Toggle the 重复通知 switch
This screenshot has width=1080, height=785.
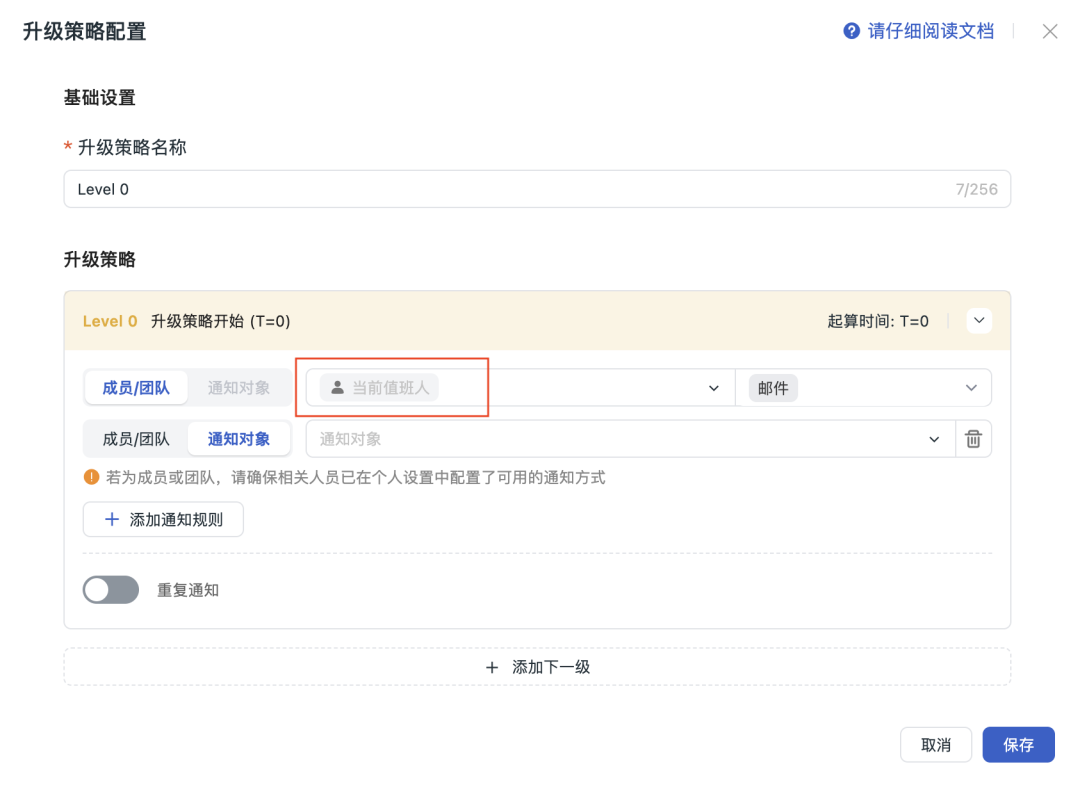(111, 590)
